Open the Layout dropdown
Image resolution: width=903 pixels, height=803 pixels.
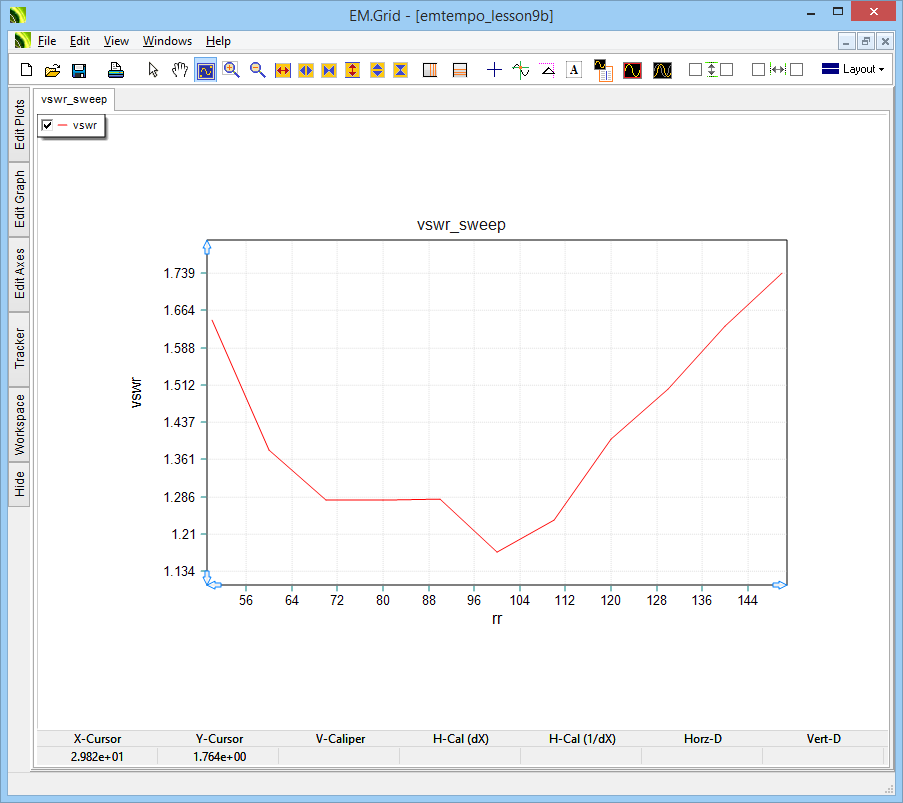click(x=853, y=70)
